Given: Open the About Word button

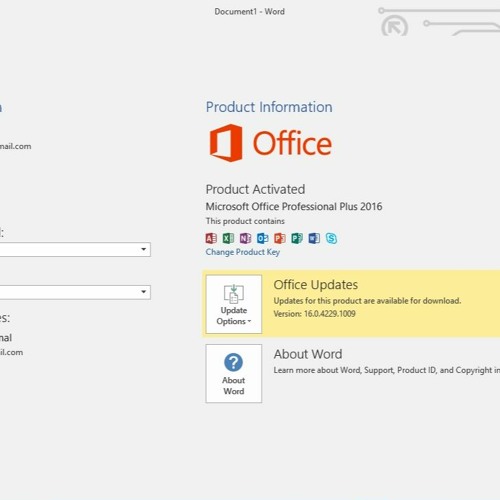Looking at the screenshot, I should [x=234, y=373].
